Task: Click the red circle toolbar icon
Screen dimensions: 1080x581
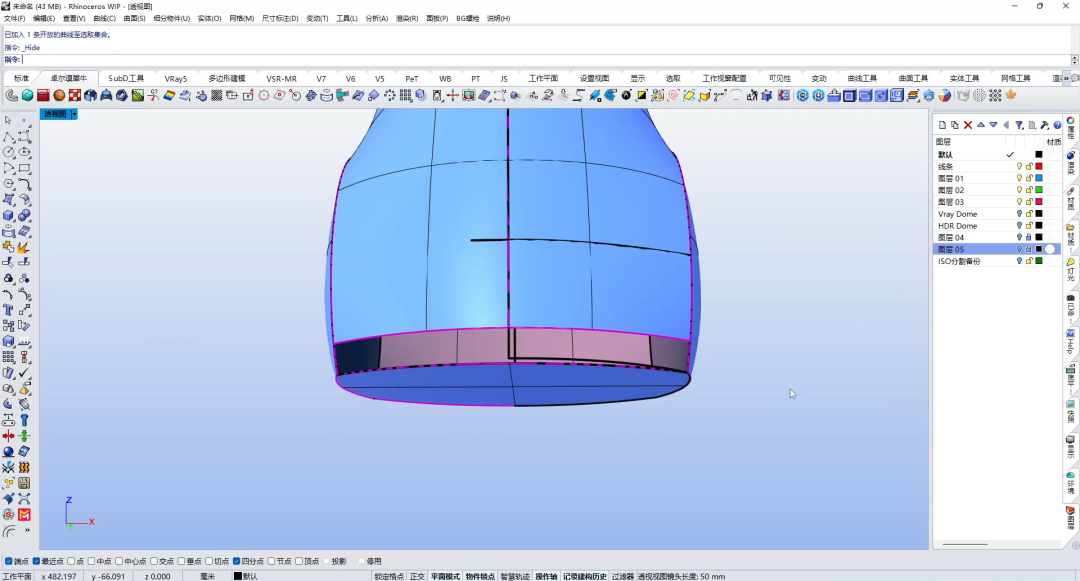Action: 264,95
